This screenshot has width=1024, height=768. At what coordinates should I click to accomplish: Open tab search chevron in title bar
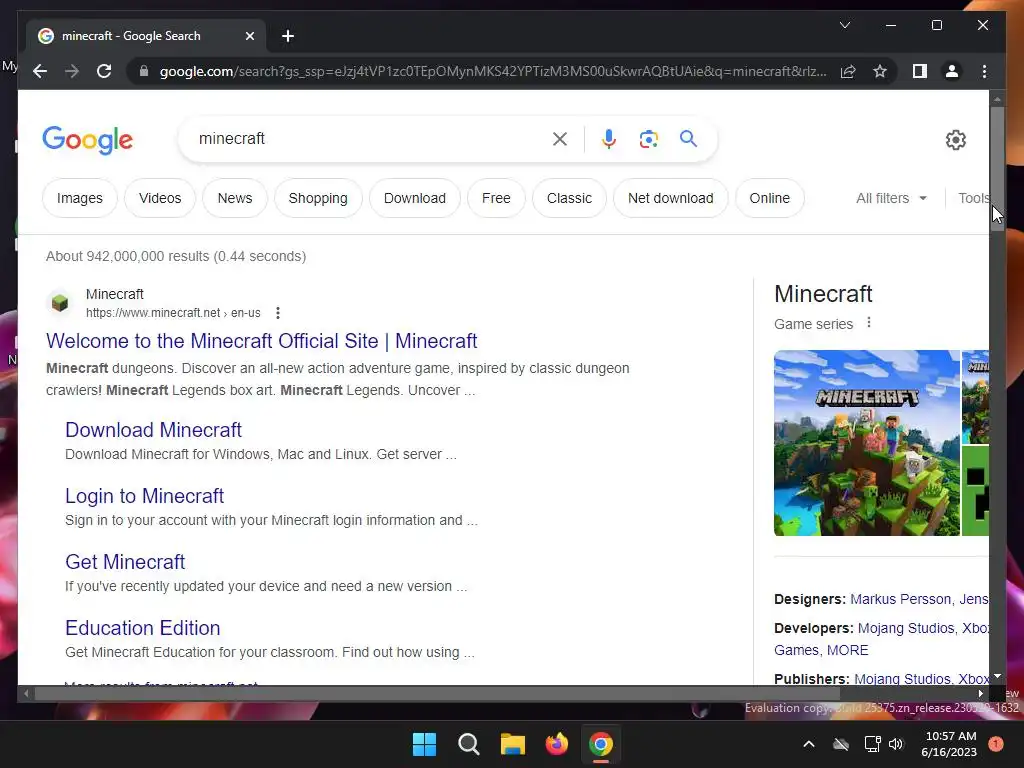coord(844,25)
